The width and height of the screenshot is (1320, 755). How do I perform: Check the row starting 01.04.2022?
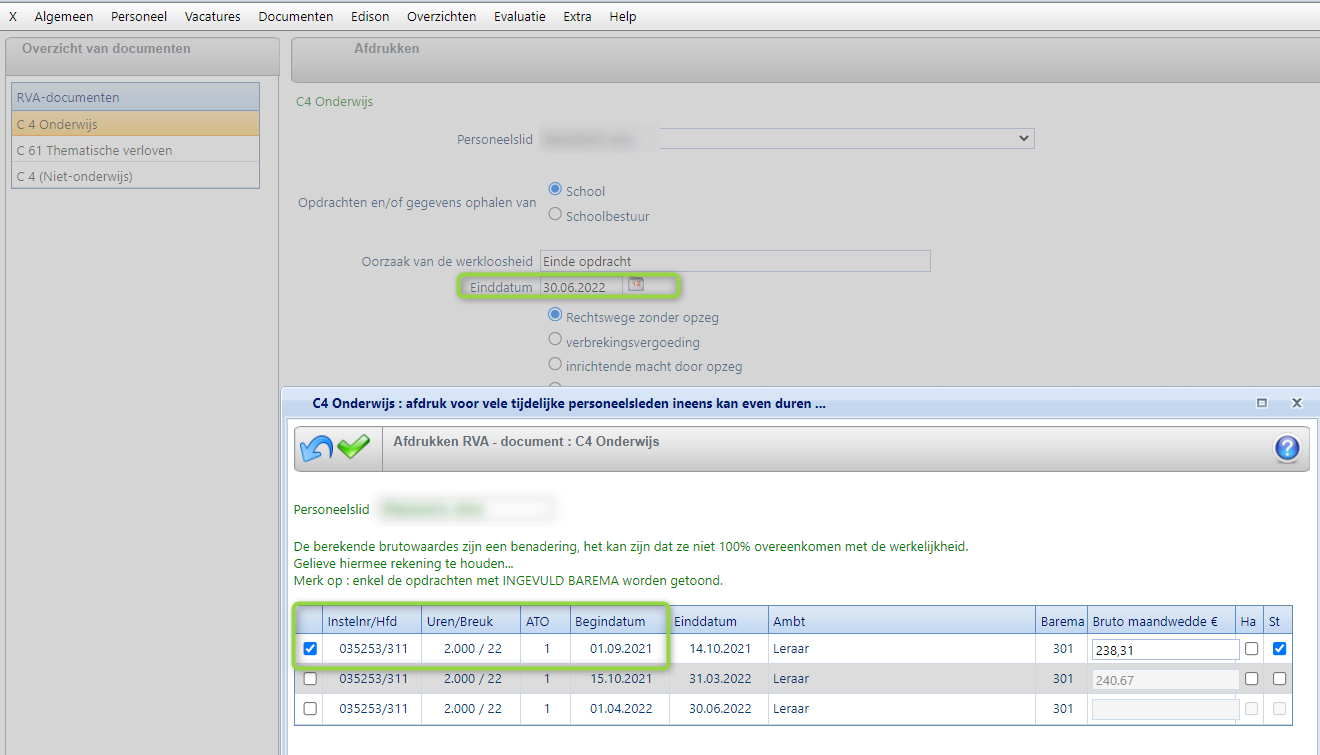point(310,708)
